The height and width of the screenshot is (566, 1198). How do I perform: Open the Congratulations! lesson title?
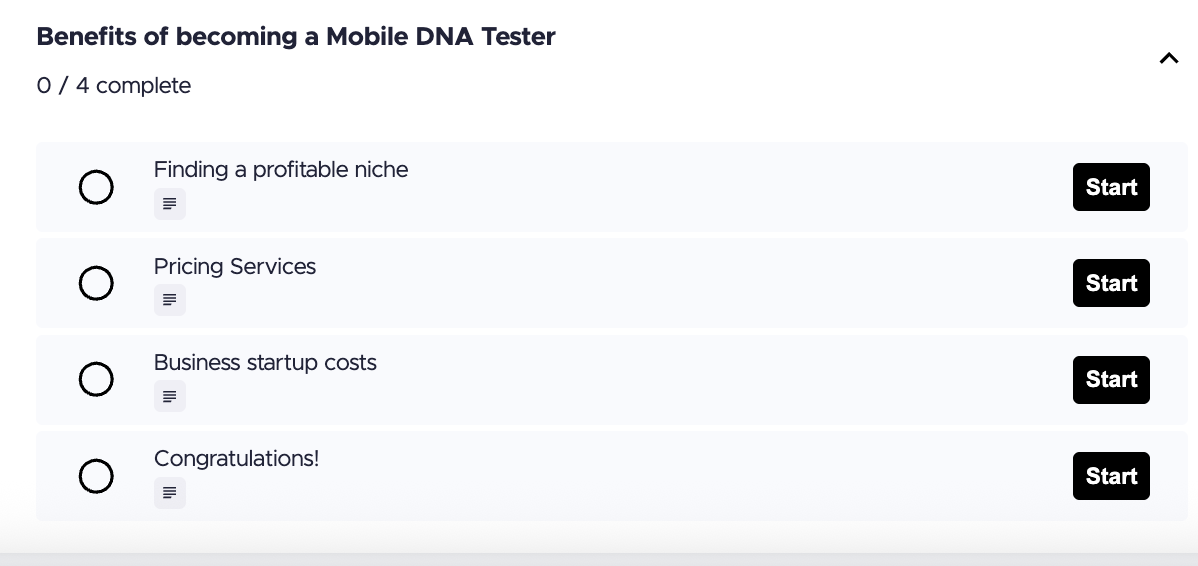pyautogui.click(x=237, y=459)
